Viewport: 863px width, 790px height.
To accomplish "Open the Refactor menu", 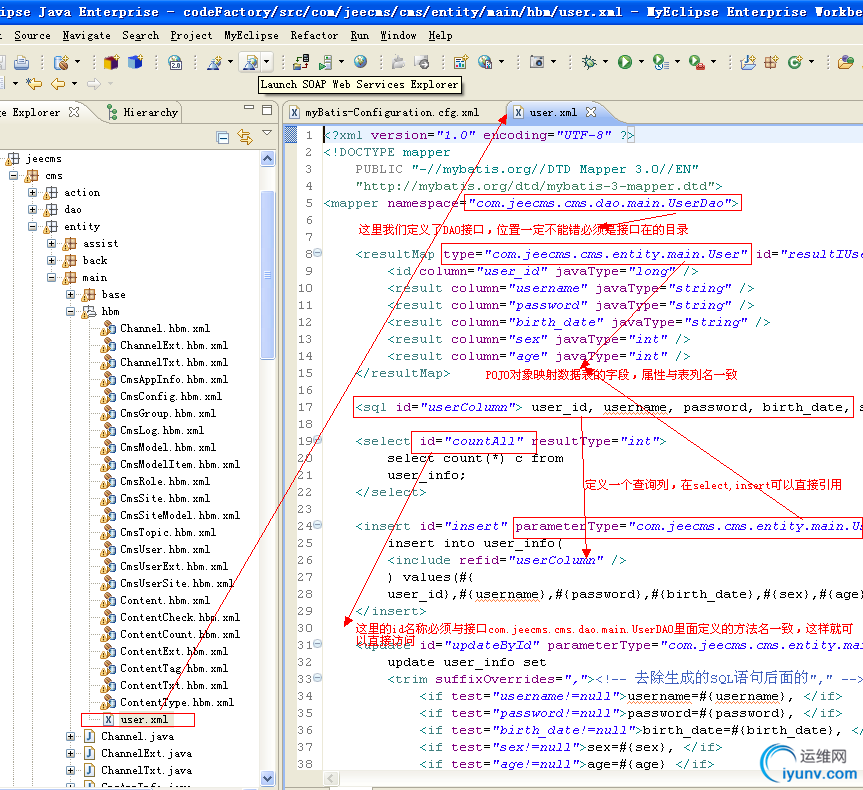I will (314, 35).
